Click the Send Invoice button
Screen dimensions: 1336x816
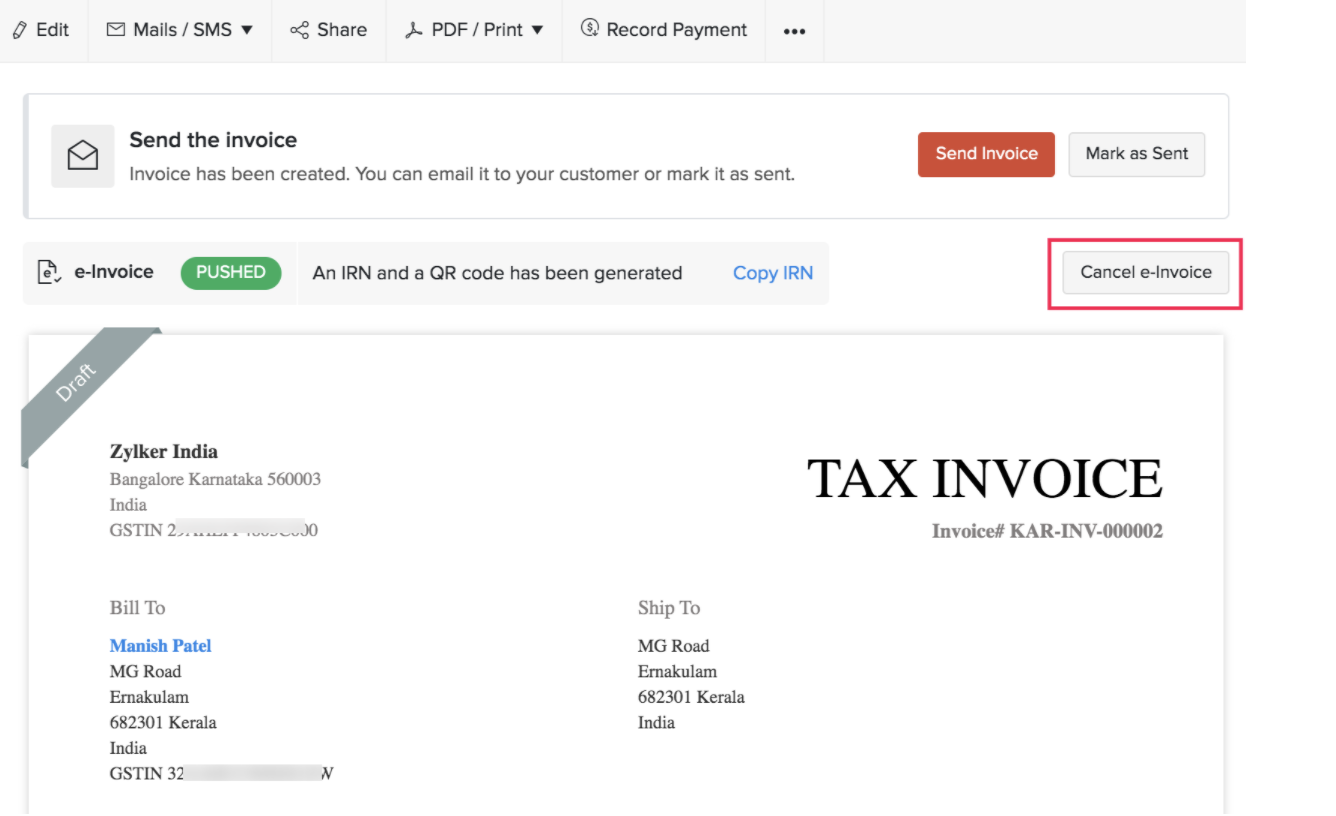985,154
